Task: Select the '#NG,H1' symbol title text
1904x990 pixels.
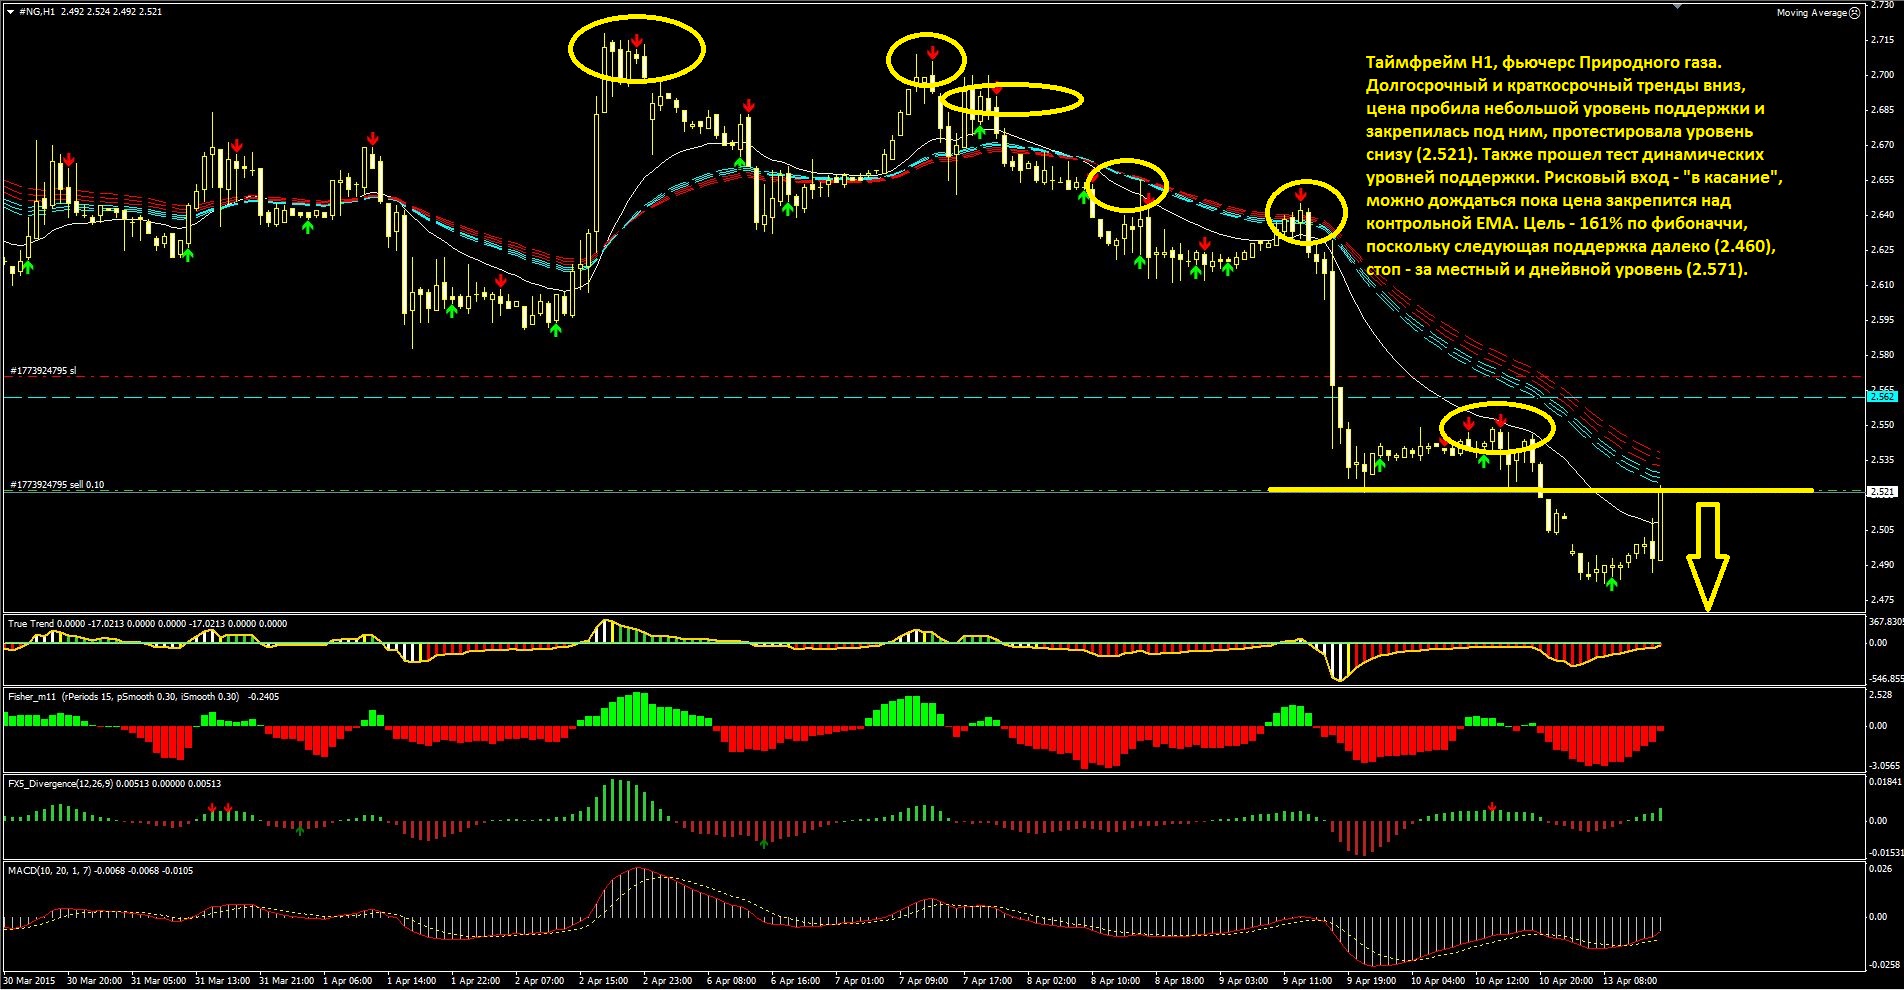Action: click(x=36, y=12)
